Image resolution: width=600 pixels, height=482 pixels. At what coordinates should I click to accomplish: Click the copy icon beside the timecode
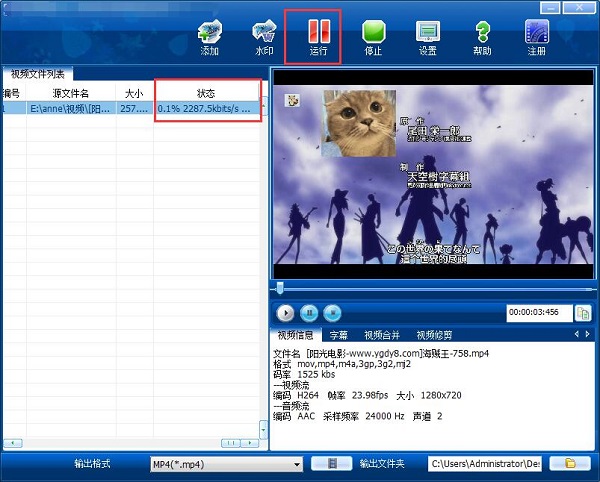coord(583,313)
